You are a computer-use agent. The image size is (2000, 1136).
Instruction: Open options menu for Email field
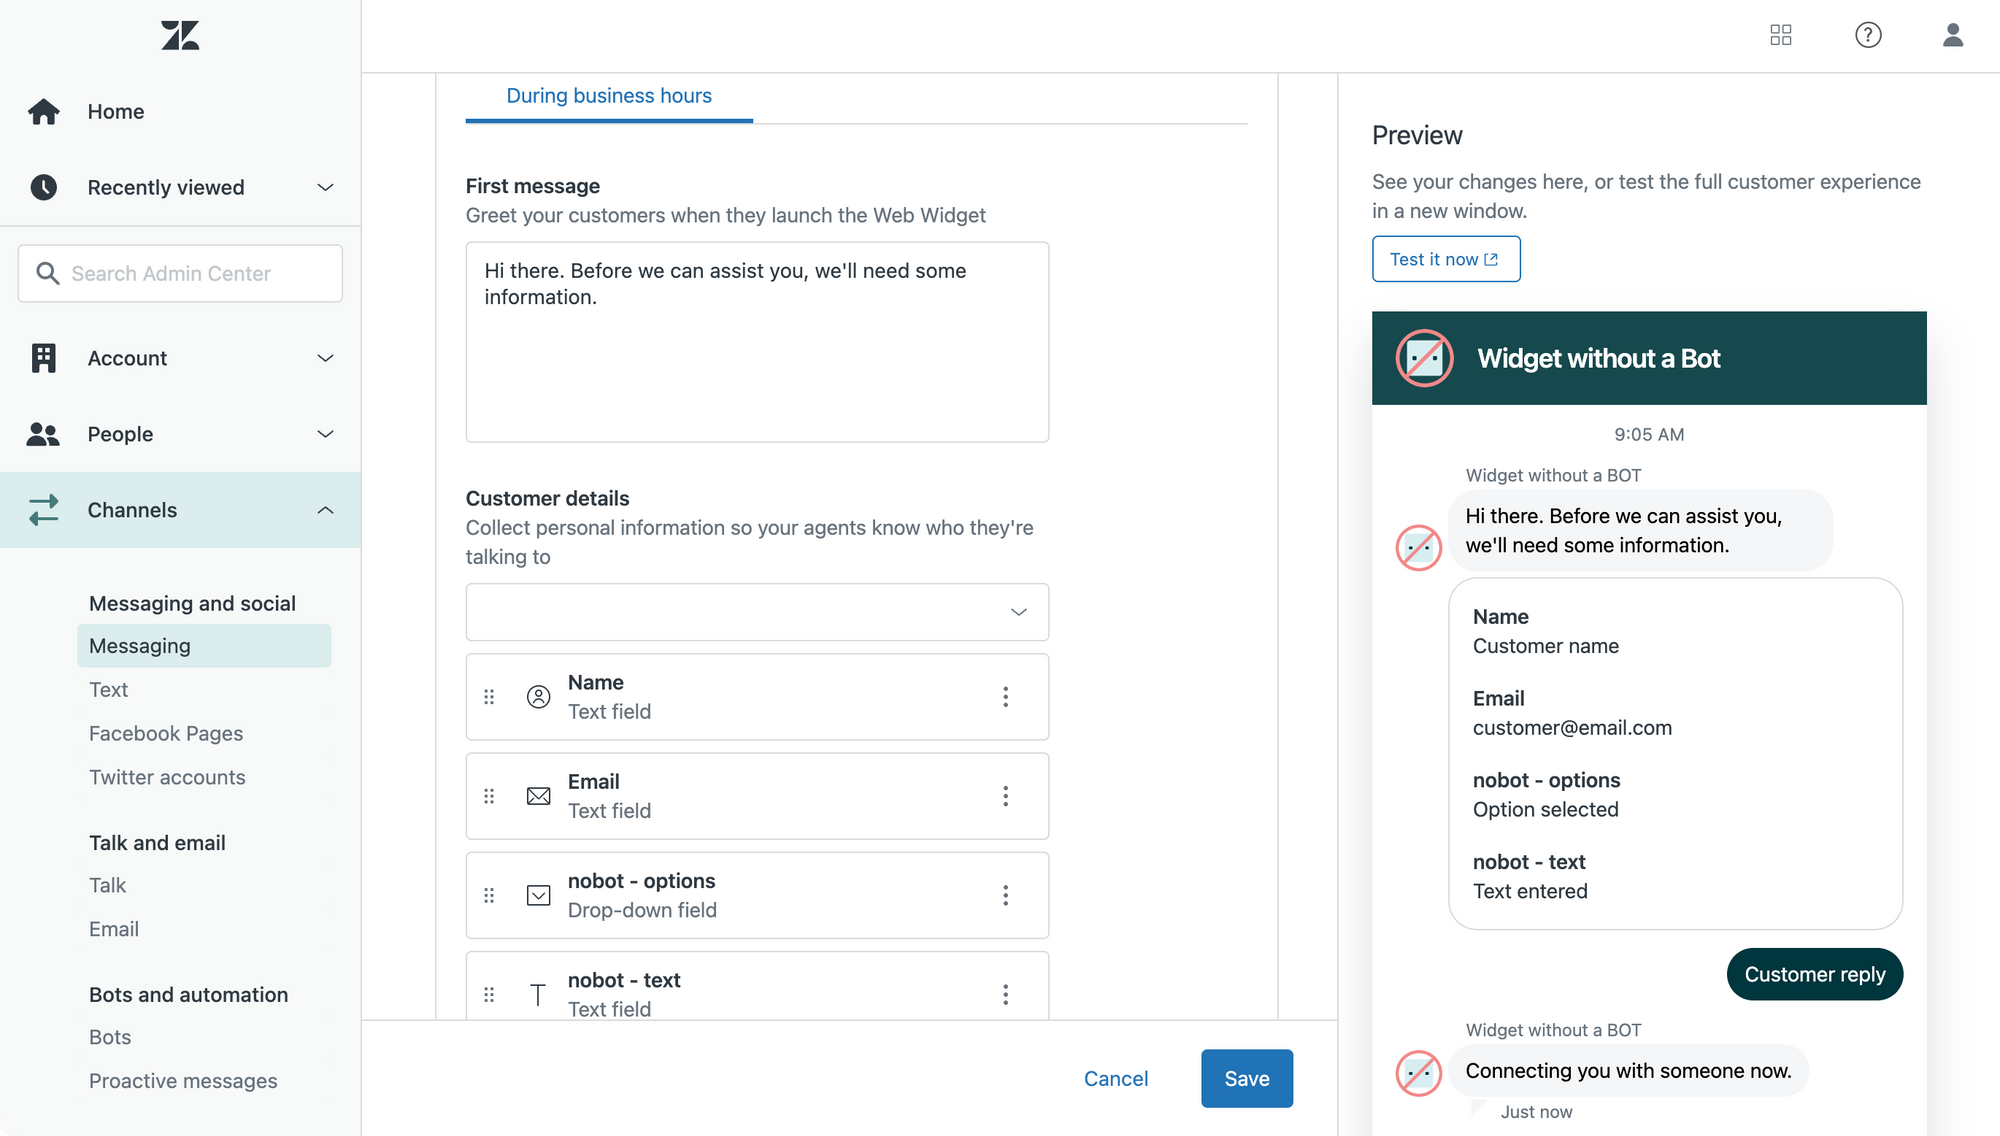[1006, 796]
